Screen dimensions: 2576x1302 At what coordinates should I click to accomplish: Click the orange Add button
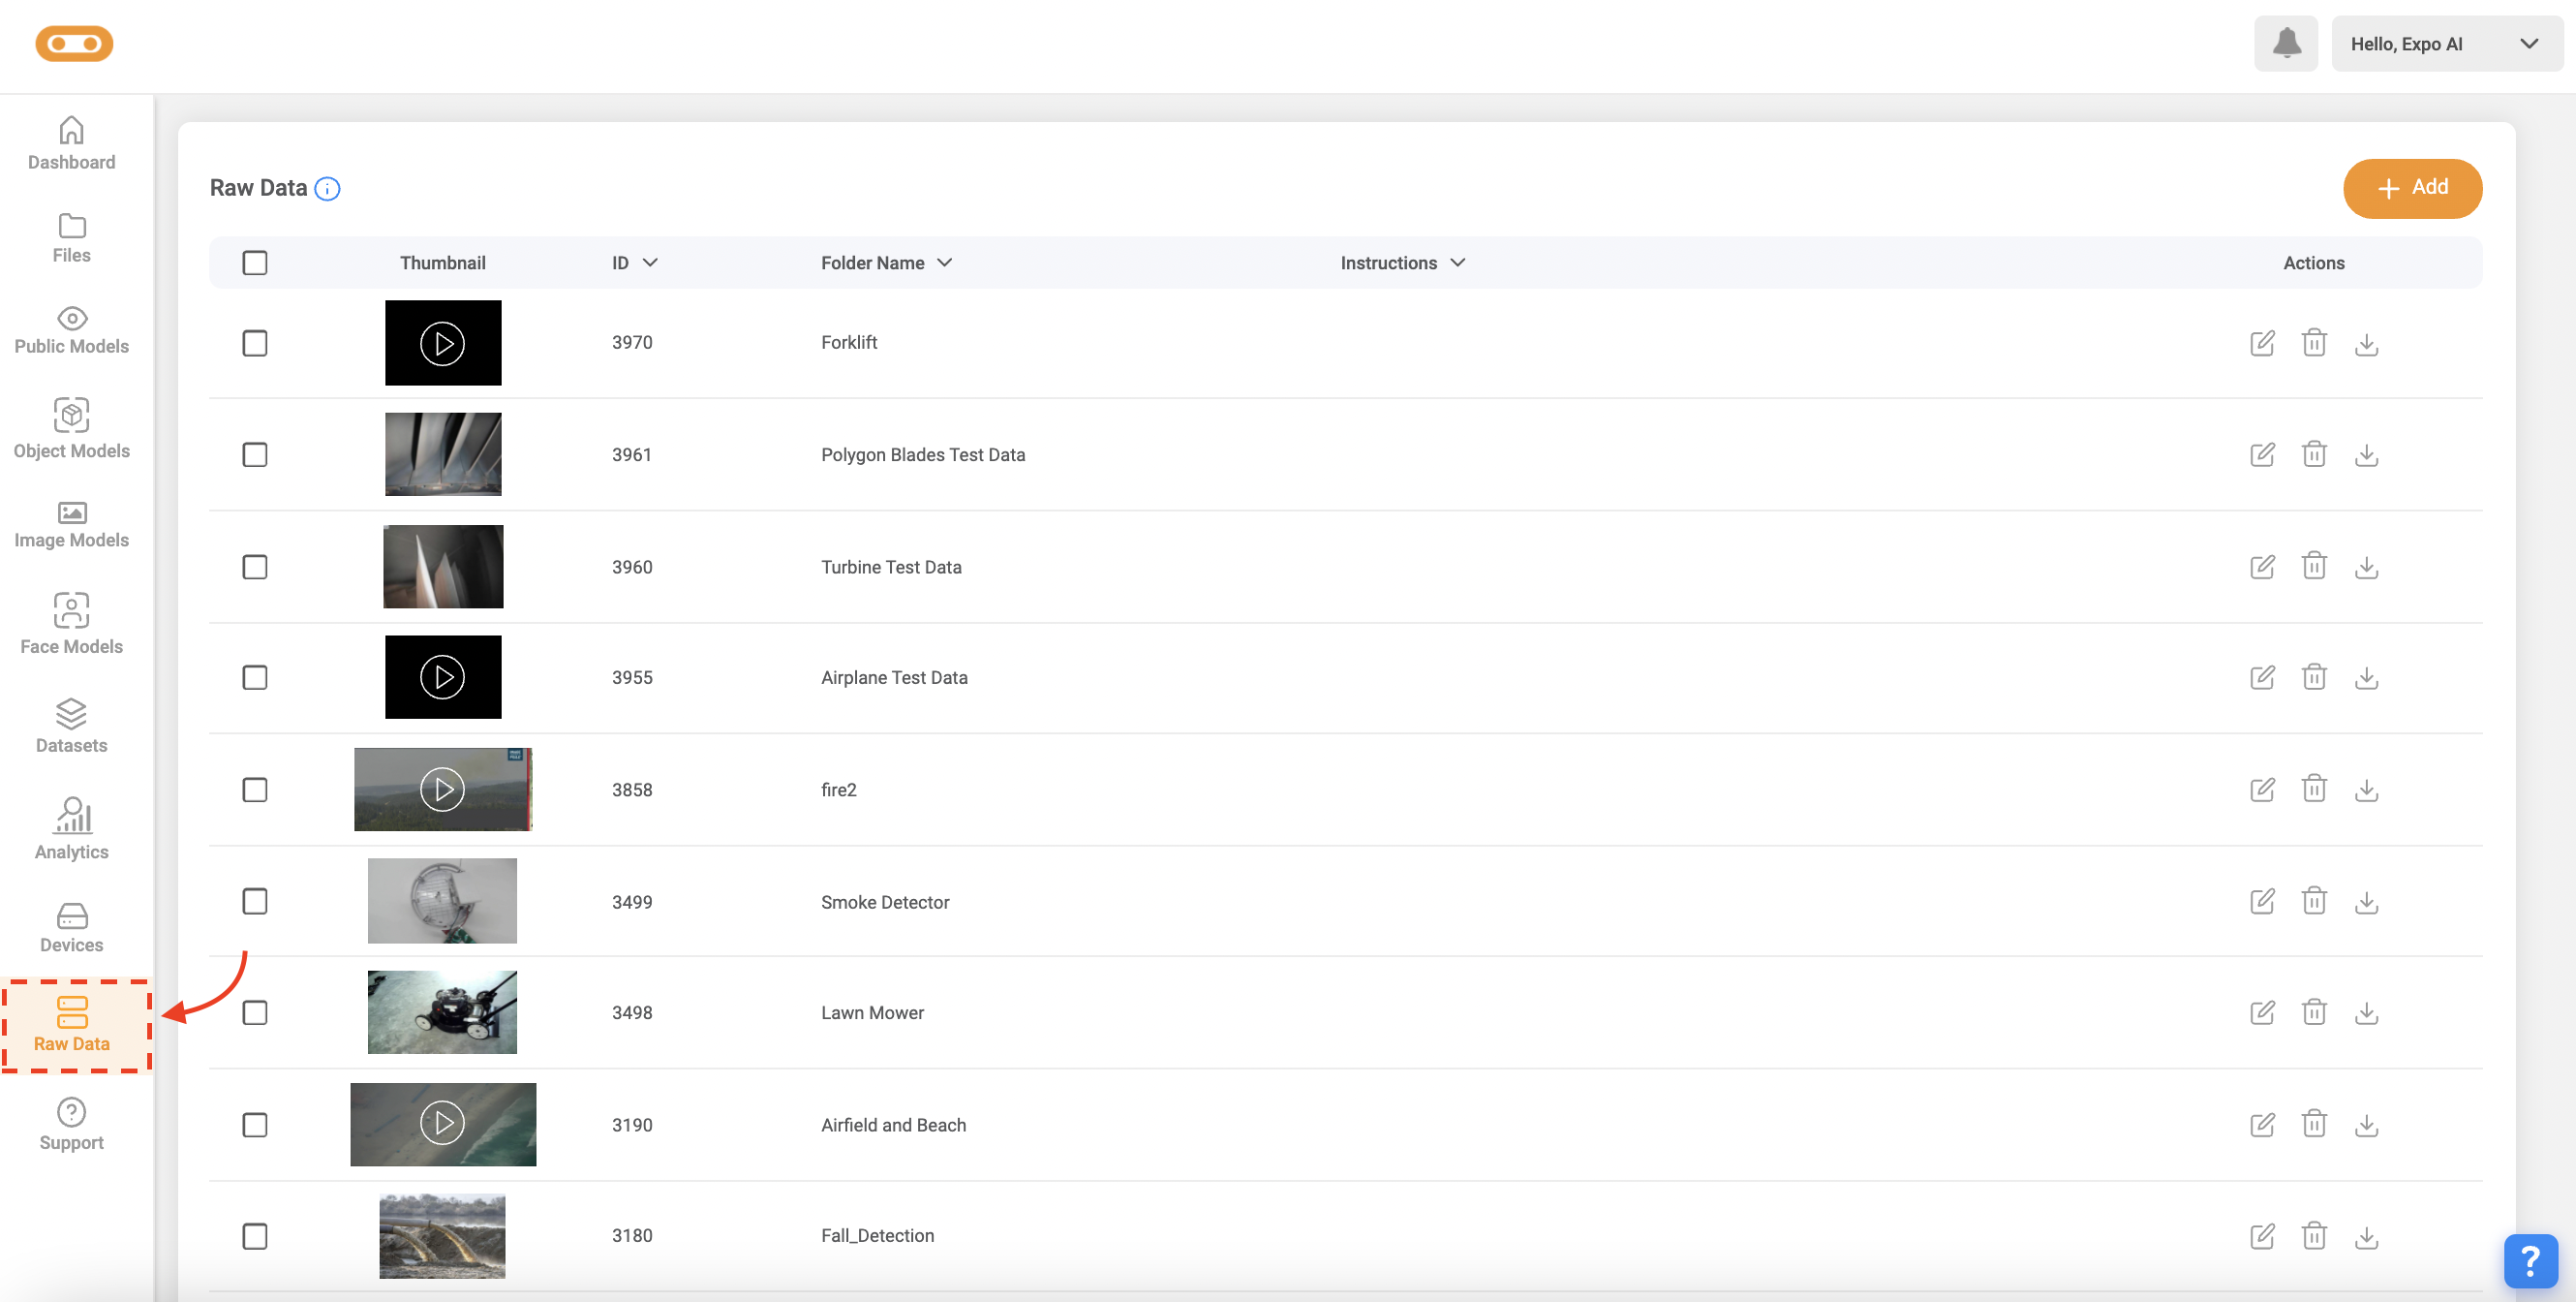2411,188
